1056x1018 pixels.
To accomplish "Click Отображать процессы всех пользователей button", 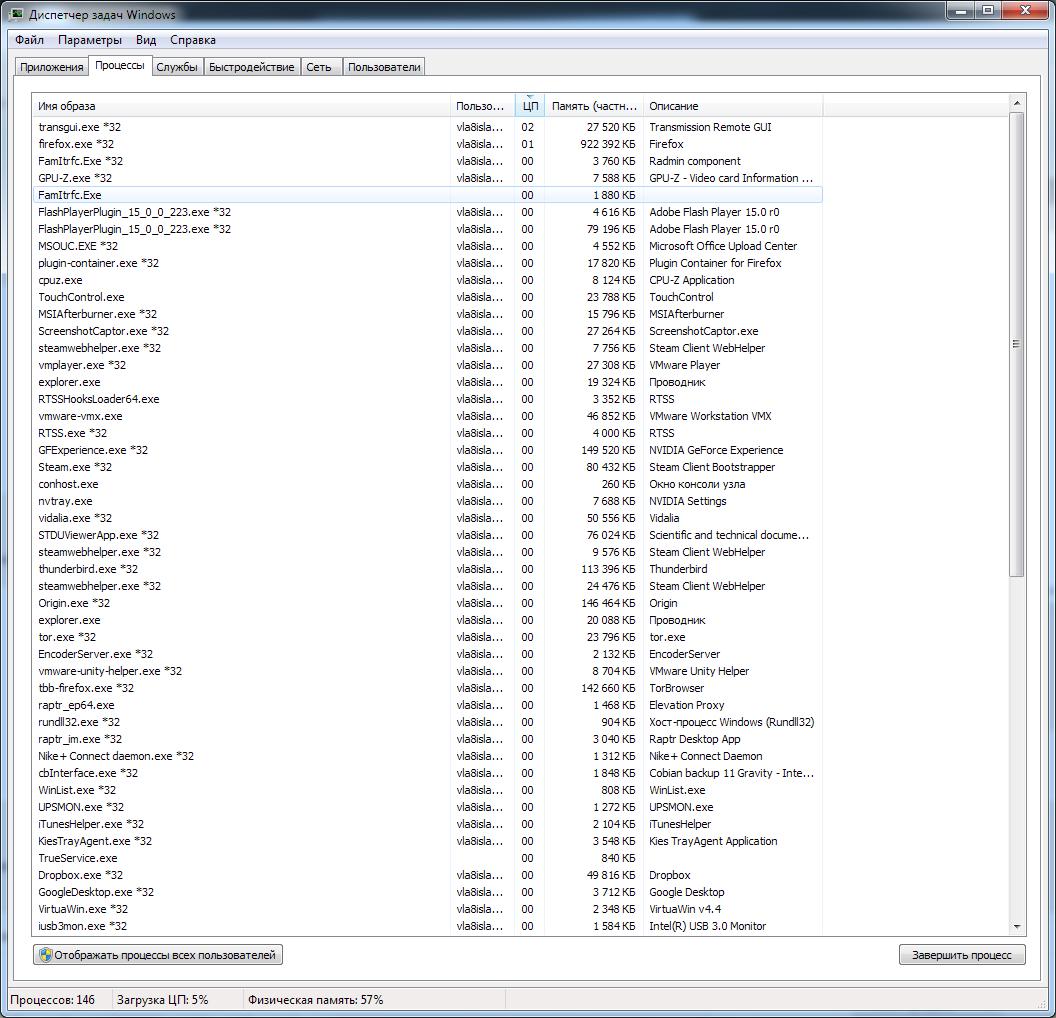I will 158,955.
